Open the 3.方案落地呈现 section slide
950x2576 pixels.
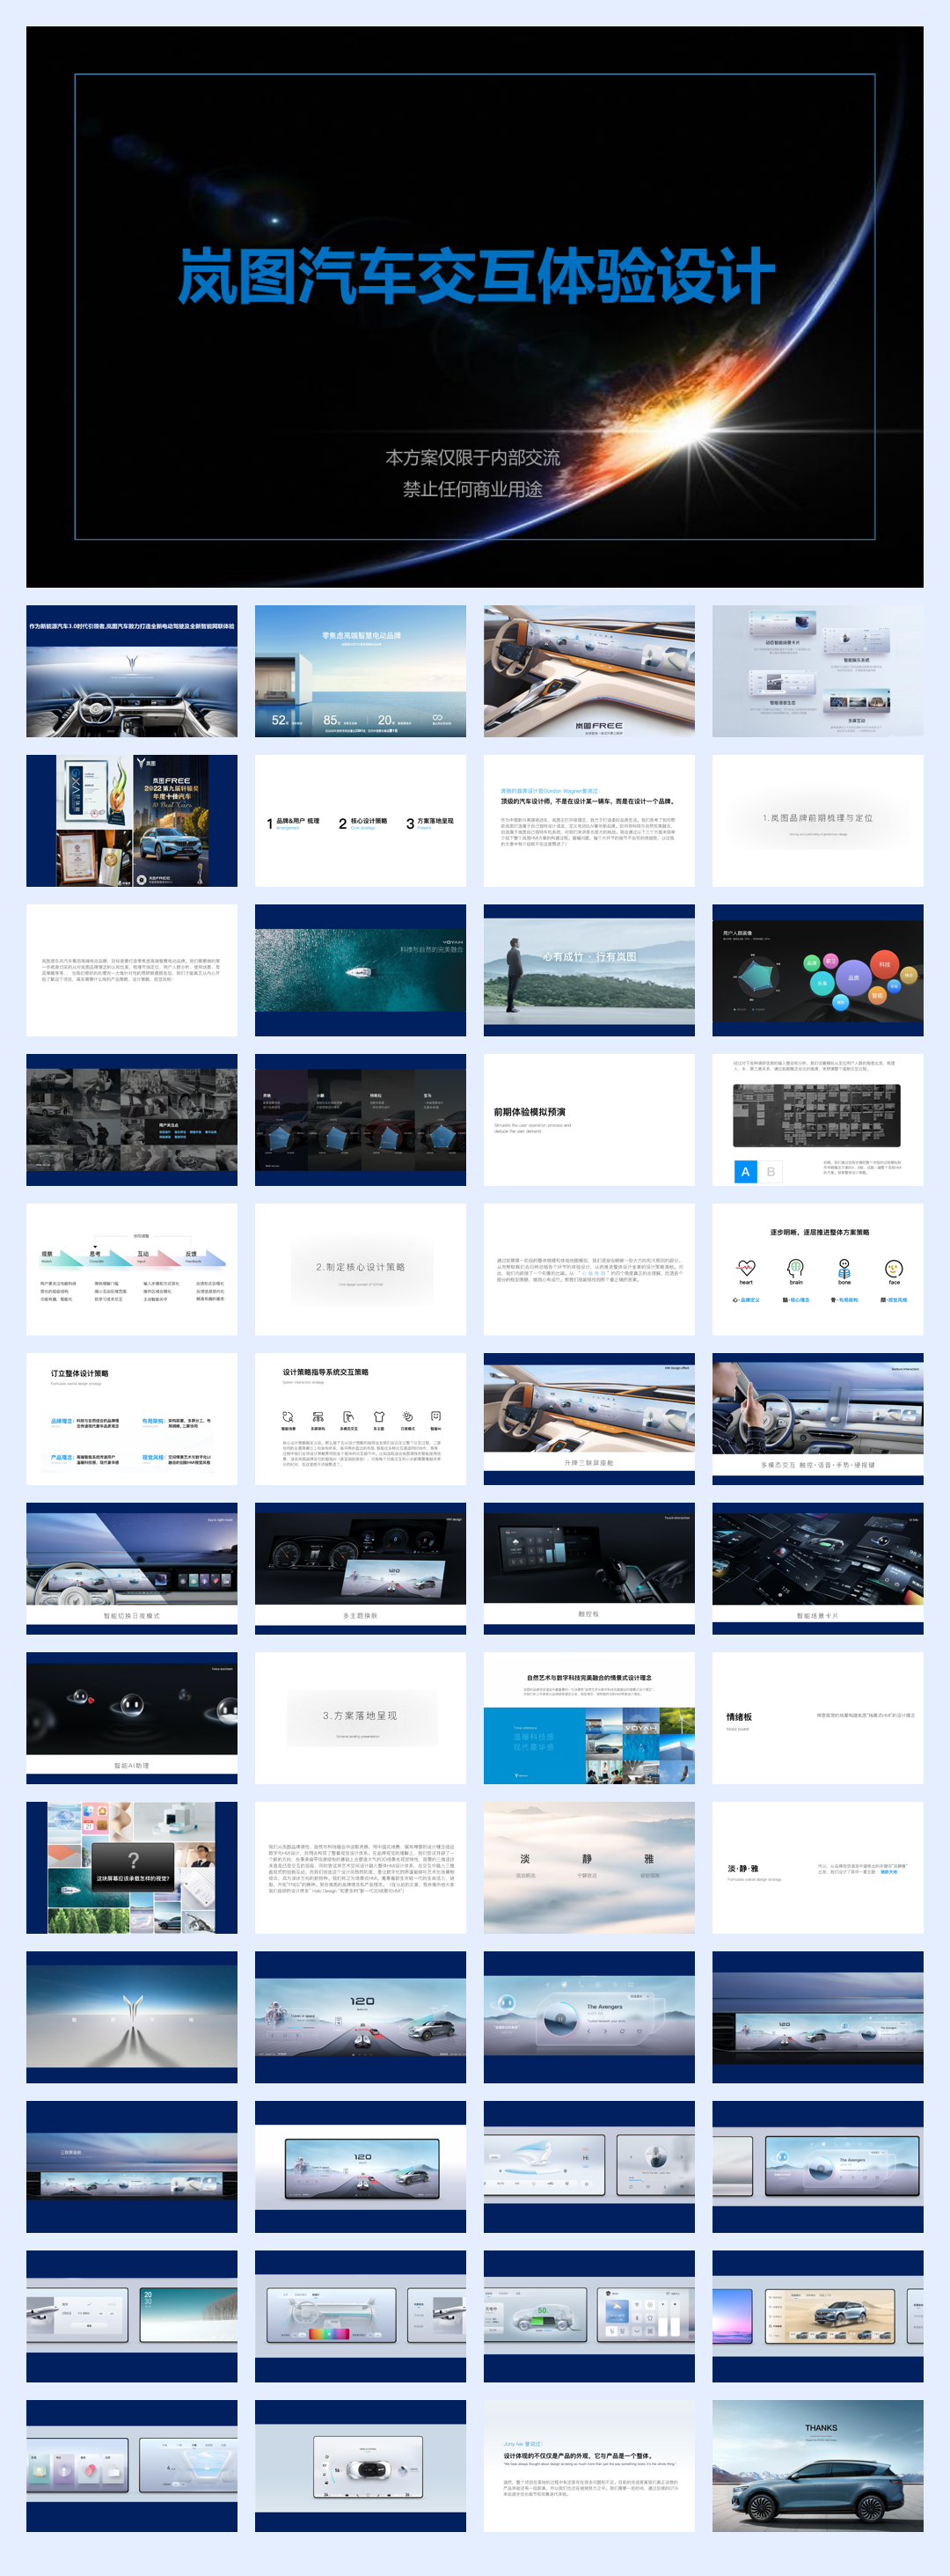(x=360, y=1716)
